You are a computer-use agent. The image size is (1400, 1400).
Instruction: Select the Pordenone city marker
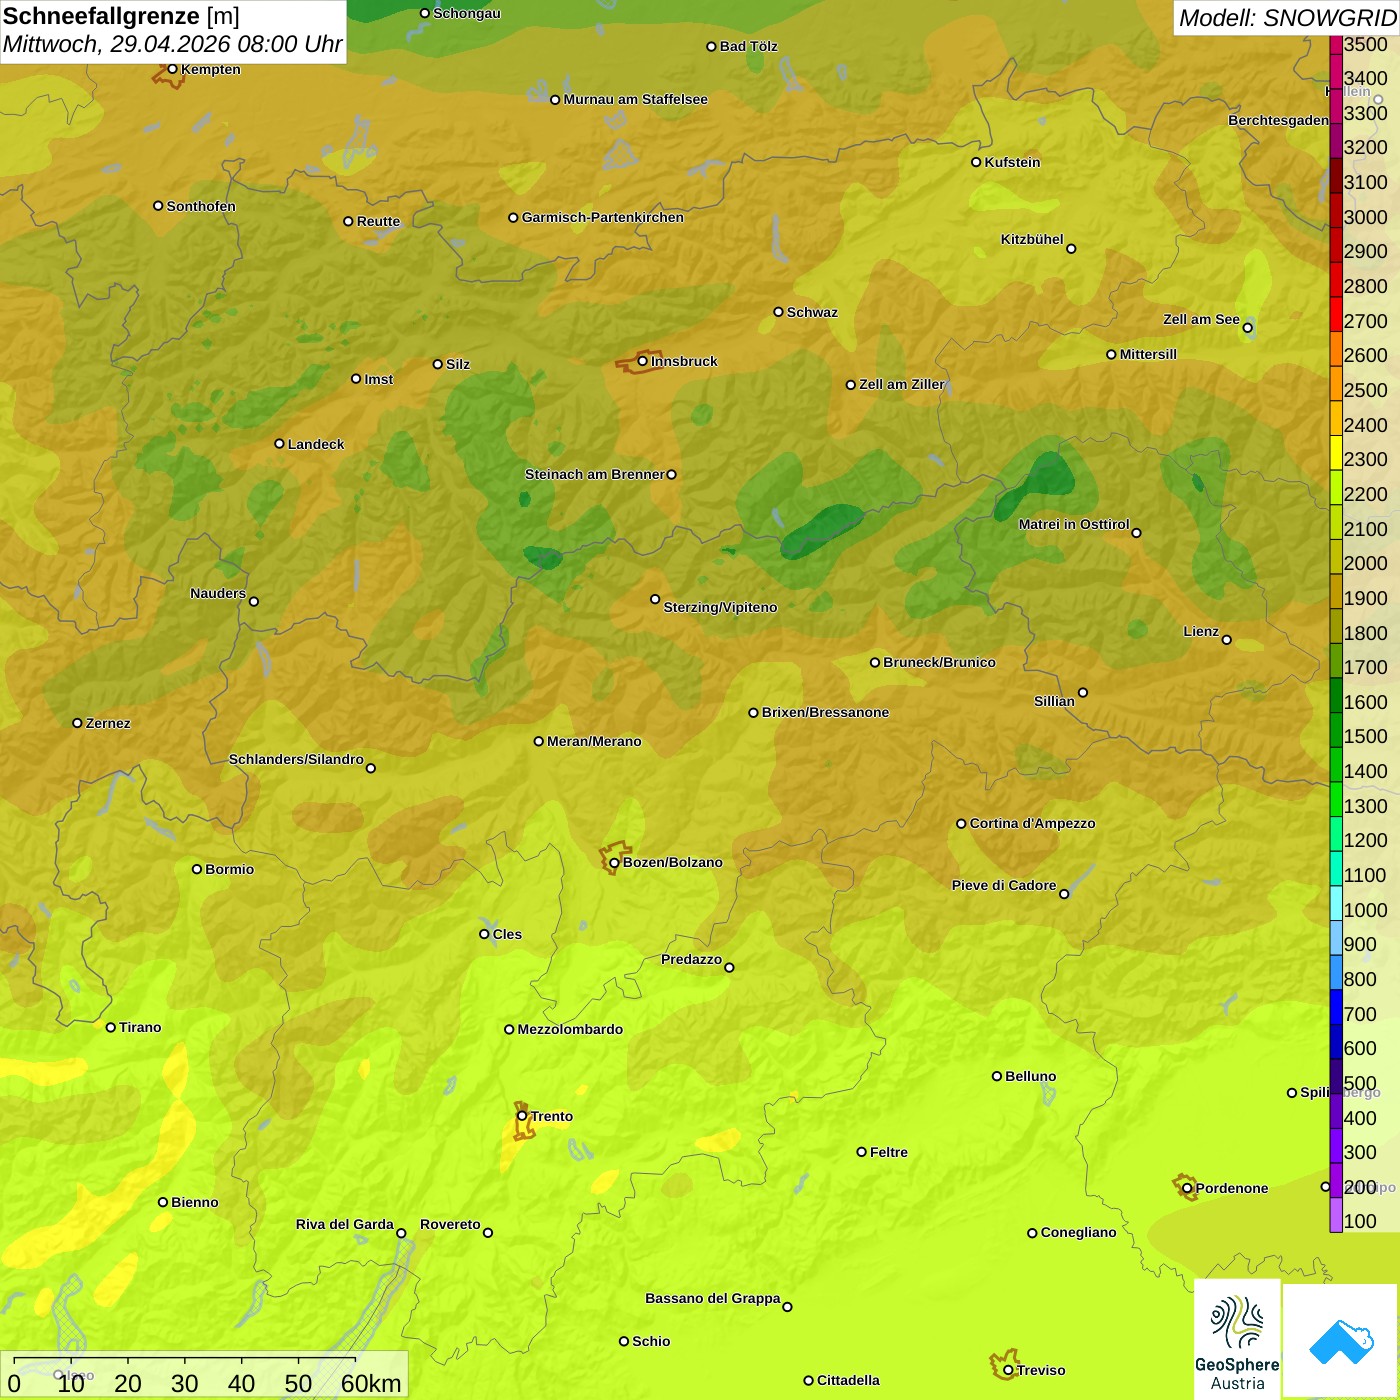tap(1187, 1188)
